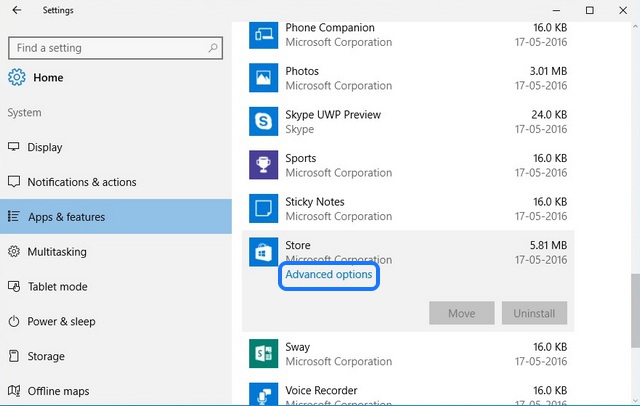This screenshot has width=640, height=406.
Task: Select the Sticky Notes app name
Action: tap(315, 202)
